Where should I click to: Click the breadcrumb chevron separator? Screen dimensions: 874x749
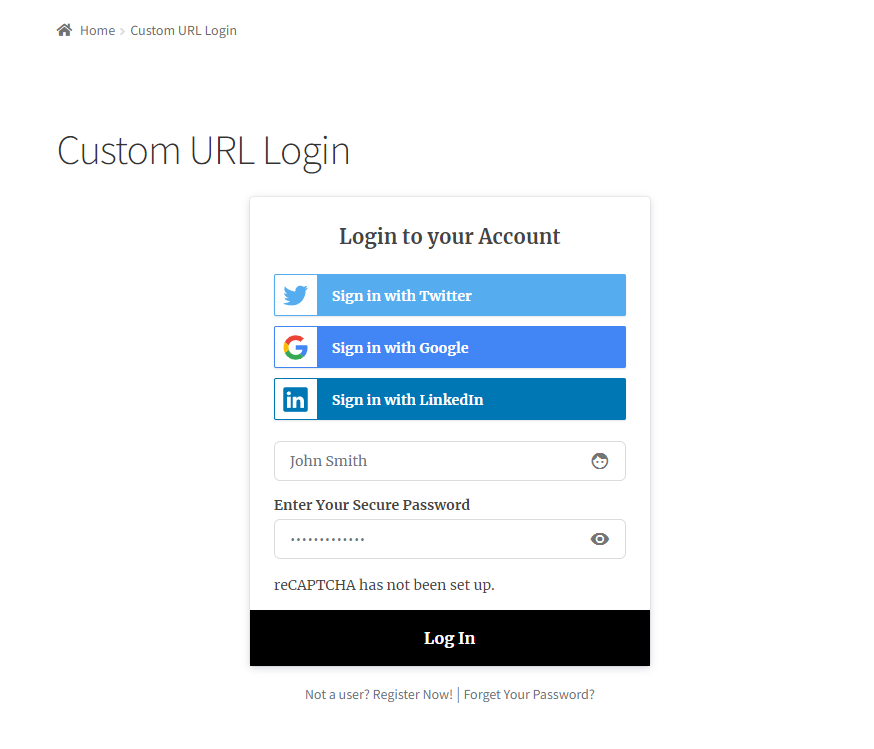tap(122, 31)
